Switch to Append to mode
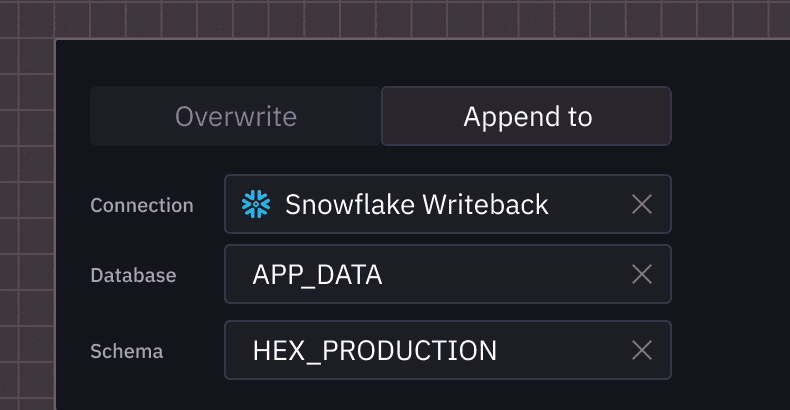This screenshot has width=790, height=410. pyautogui.click(x=527, y=116)
